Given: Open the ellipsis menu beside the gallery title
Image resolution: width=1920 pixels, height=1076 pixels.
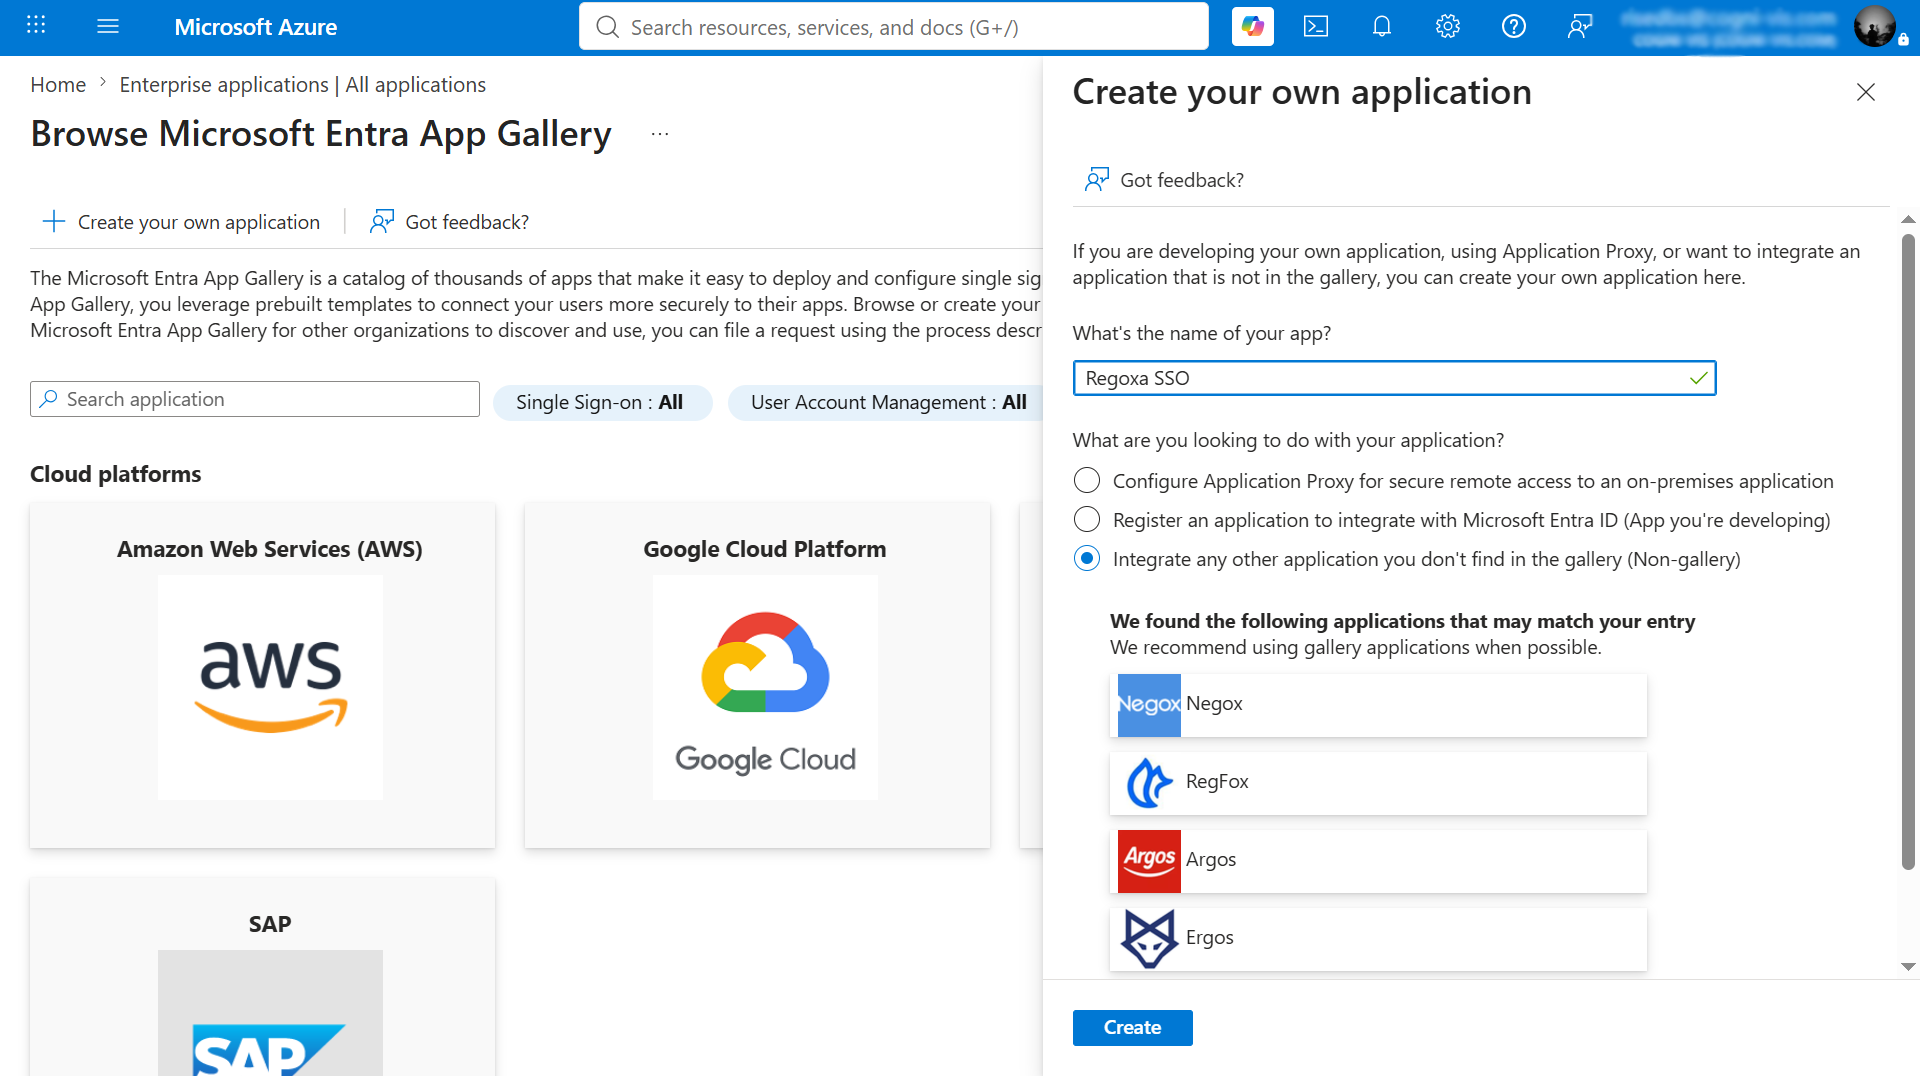Looking at the screenshot, I should click(x=660, y=134).
